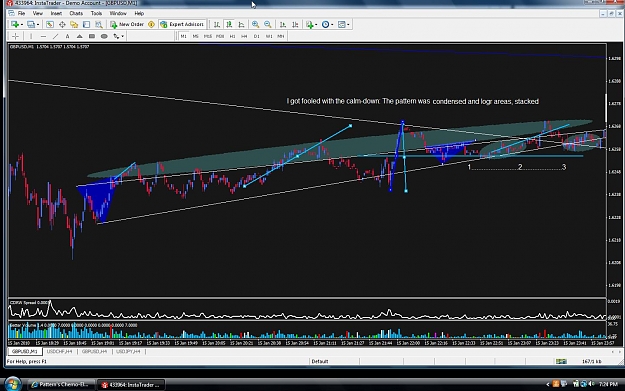The width and height of the screenshot is (625, 391).
Task: Switch to the Pattern's Chemo taskbar window
Action: 61,385
